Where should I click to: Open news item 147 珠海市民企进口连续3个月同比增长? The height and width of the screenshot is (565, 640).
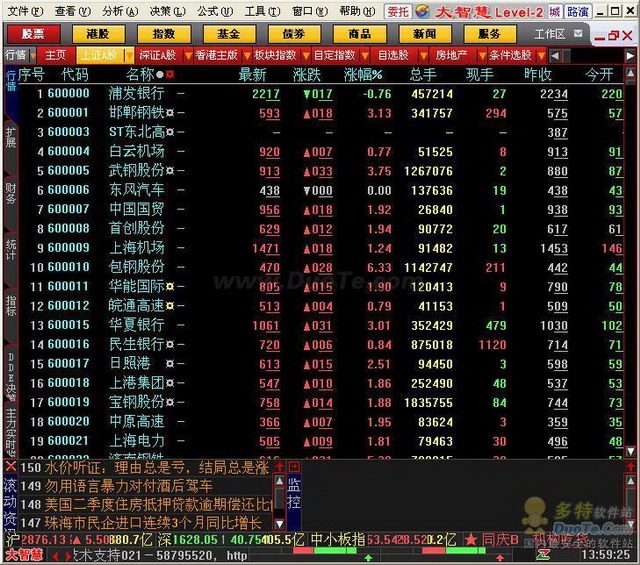[x=146, y=523]
